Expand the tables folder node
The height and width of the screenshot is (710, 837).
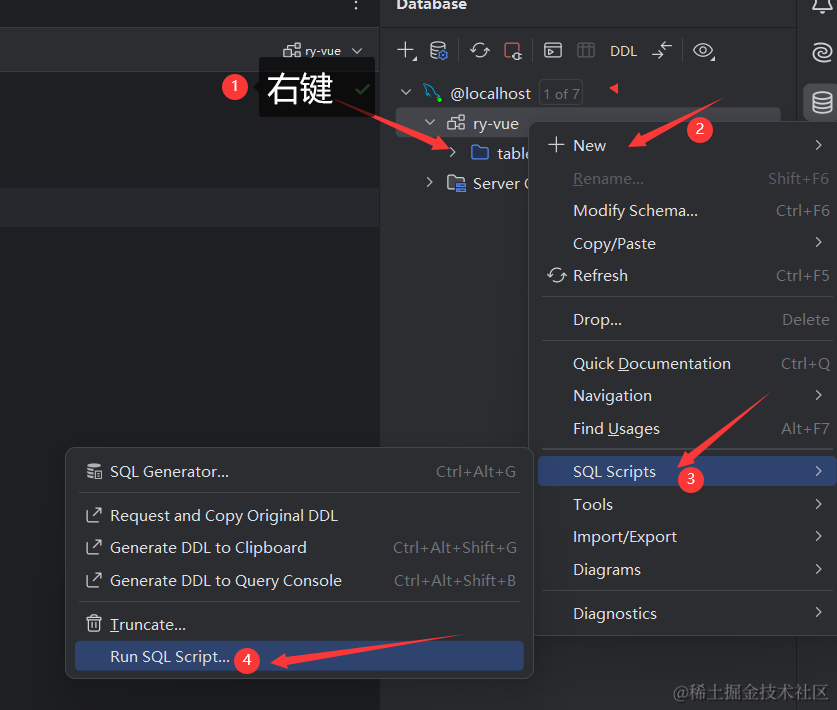452,153
